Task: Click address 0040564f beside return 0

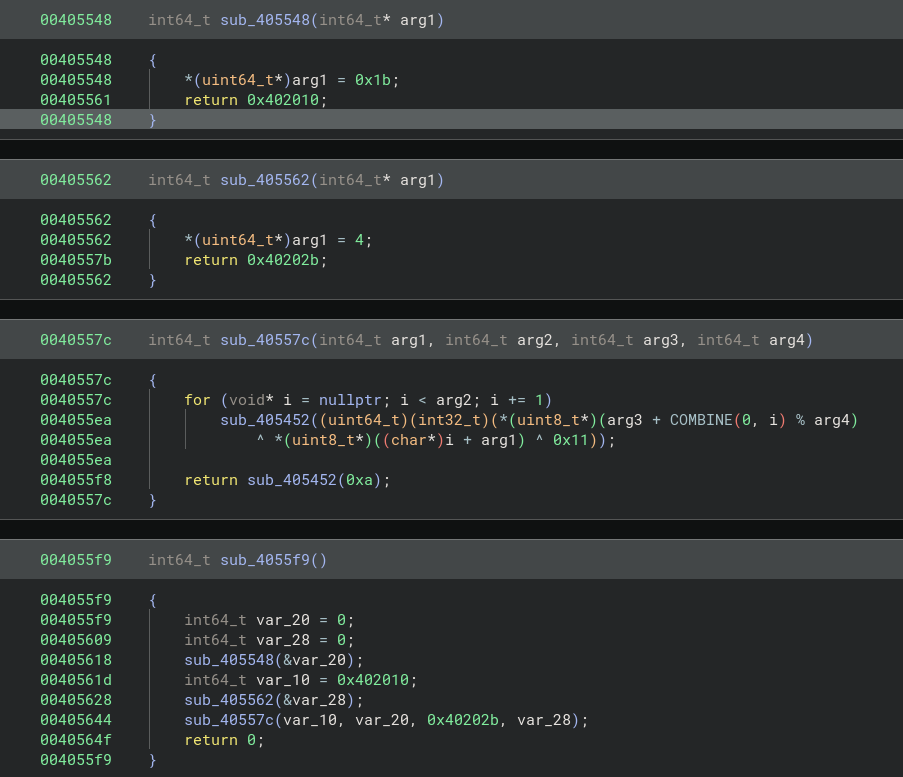Action: [x=76, y=740]
